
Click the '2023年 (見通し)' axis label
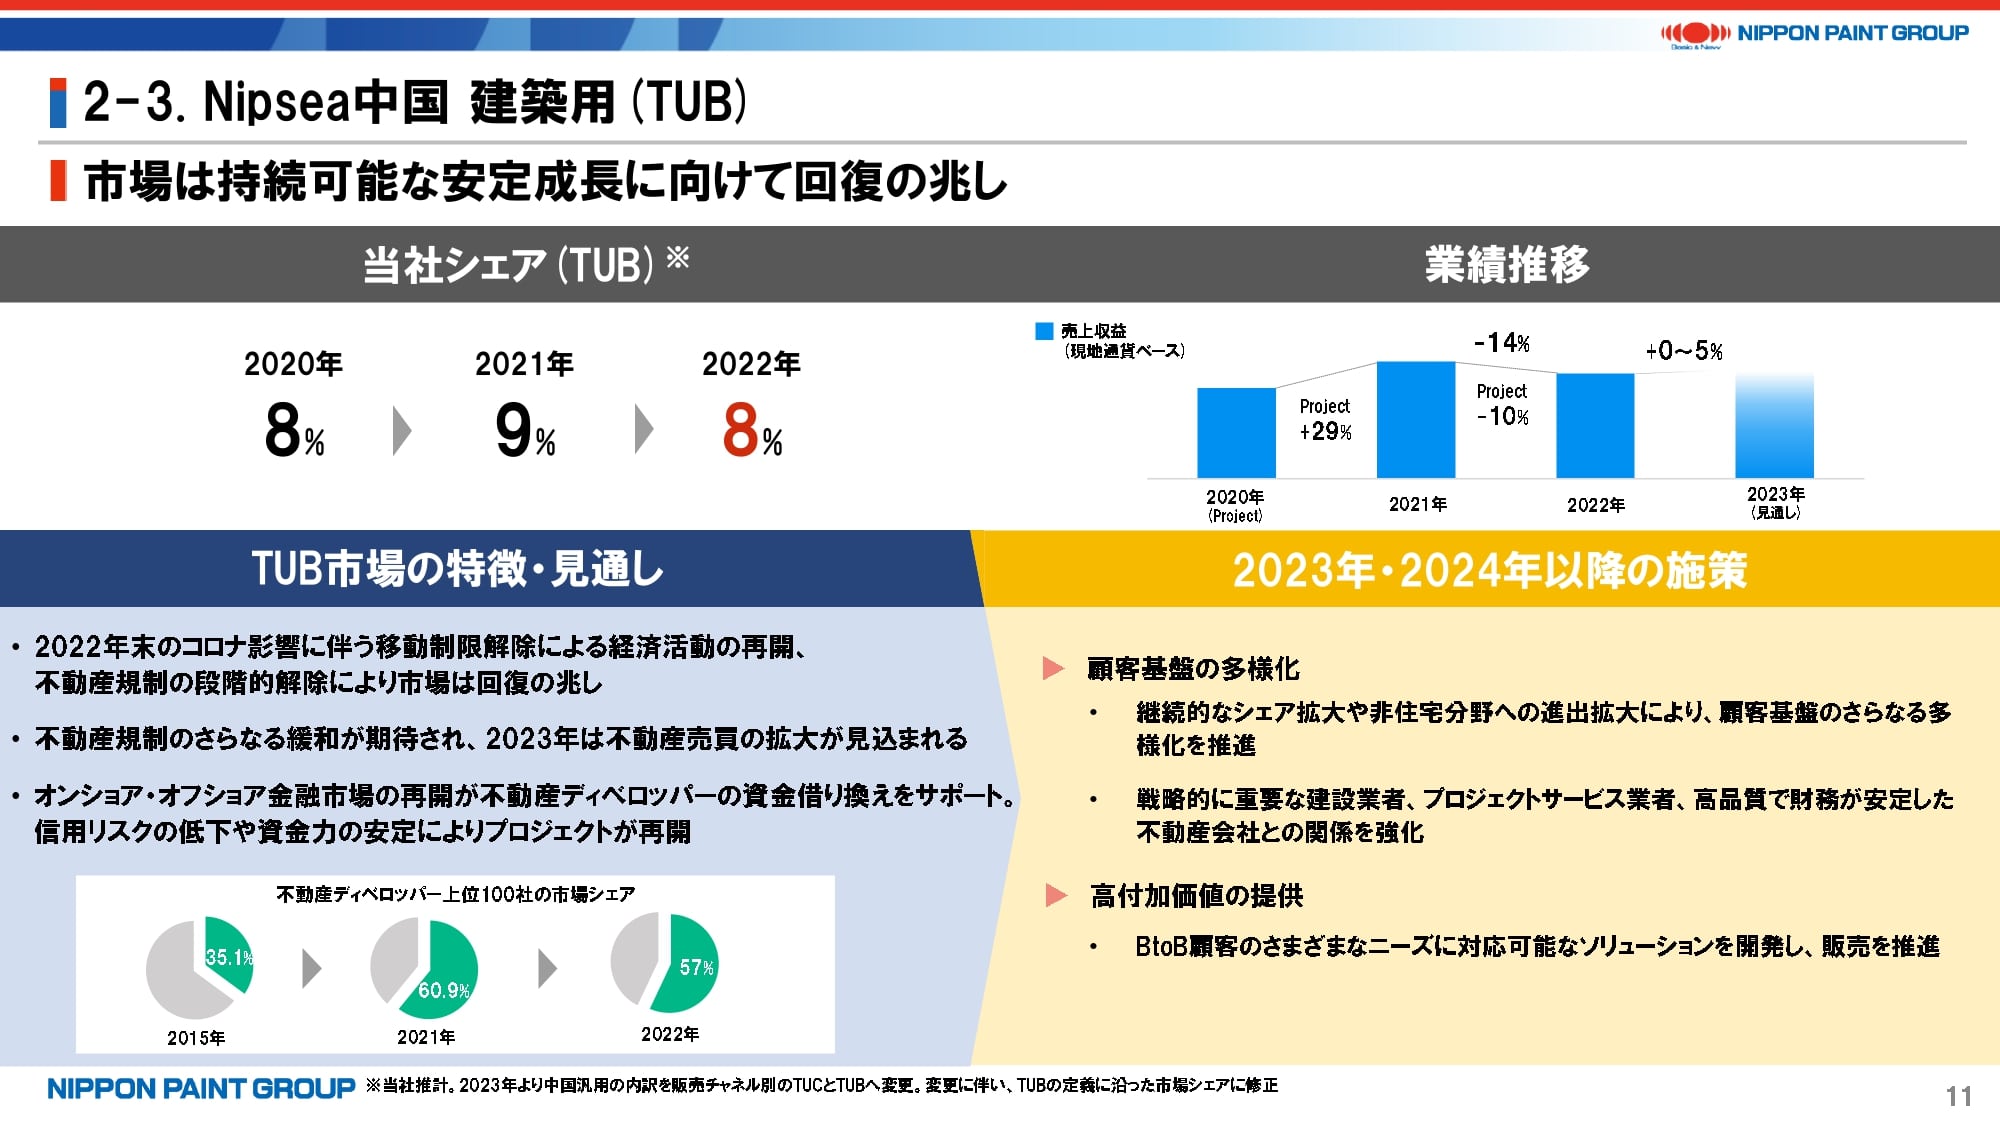tap(1775, 503)
